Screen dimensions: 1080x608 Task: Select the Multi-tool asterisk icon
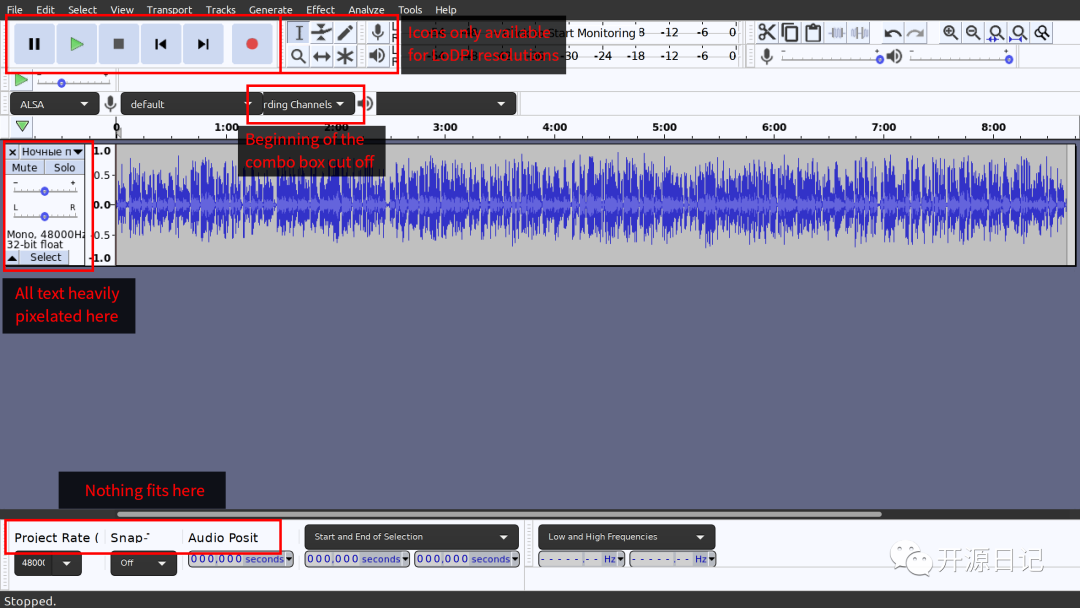[345, 56]
